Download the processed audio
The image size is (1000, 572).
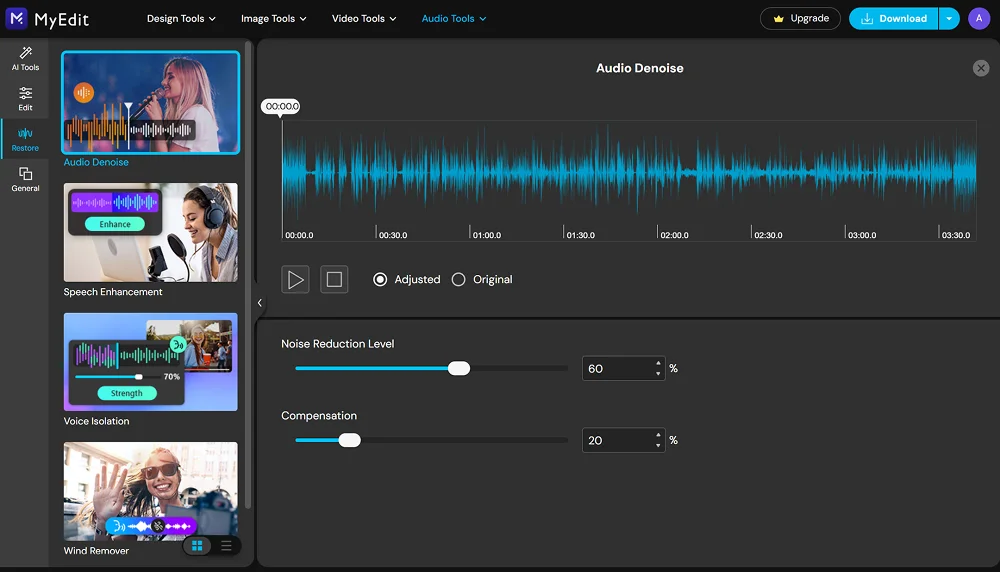tap(893, 18)
